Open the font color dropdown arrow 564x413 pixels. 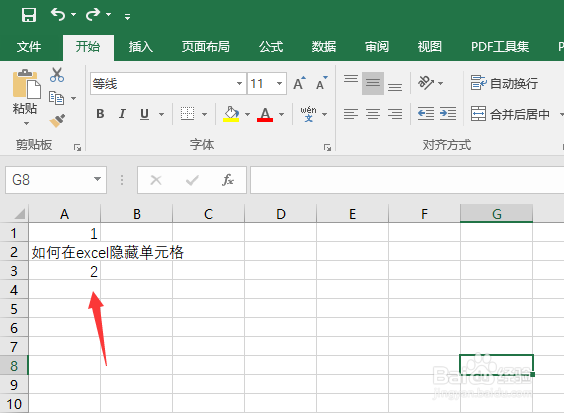pos(281,114)
